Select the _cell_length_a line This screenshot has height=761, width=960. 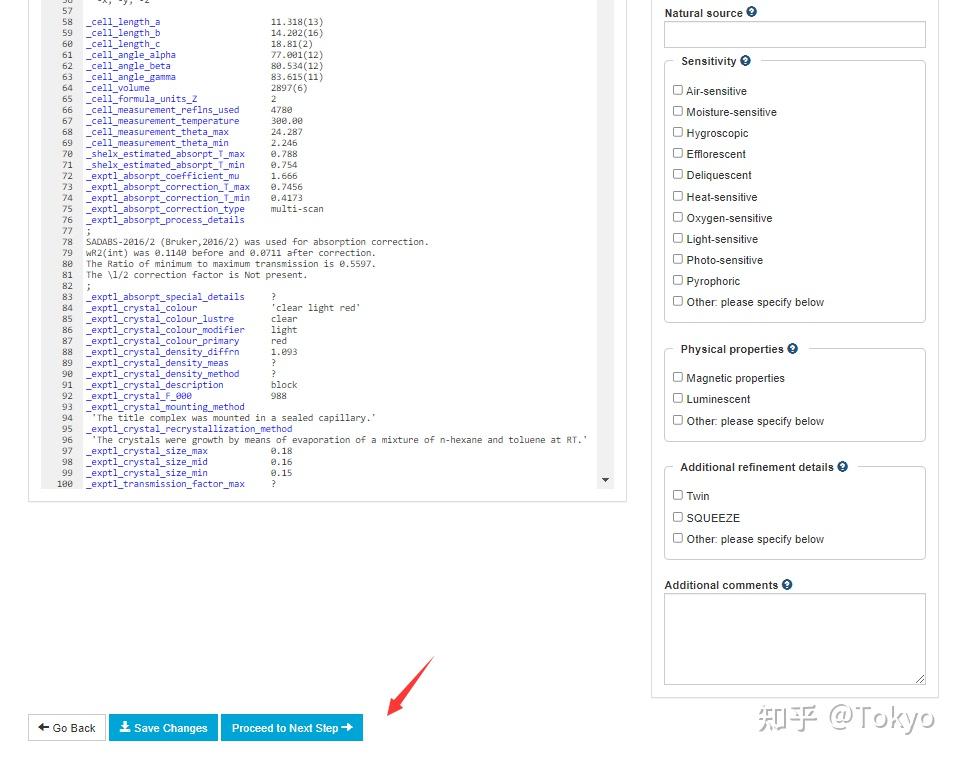coord(204,22)
